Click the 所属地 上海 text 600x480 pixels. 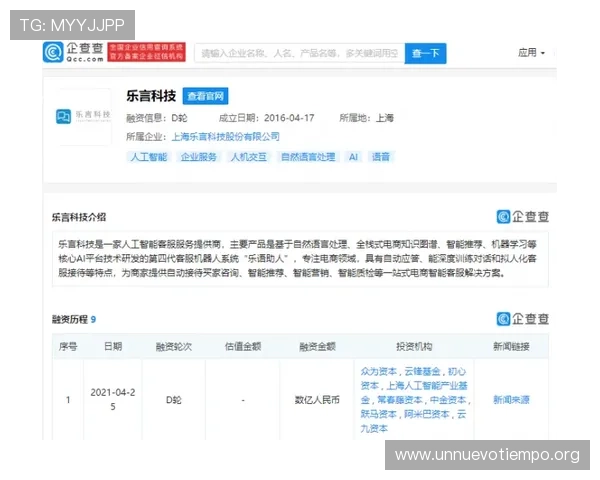pyautogui.click(x=367, y=118)
